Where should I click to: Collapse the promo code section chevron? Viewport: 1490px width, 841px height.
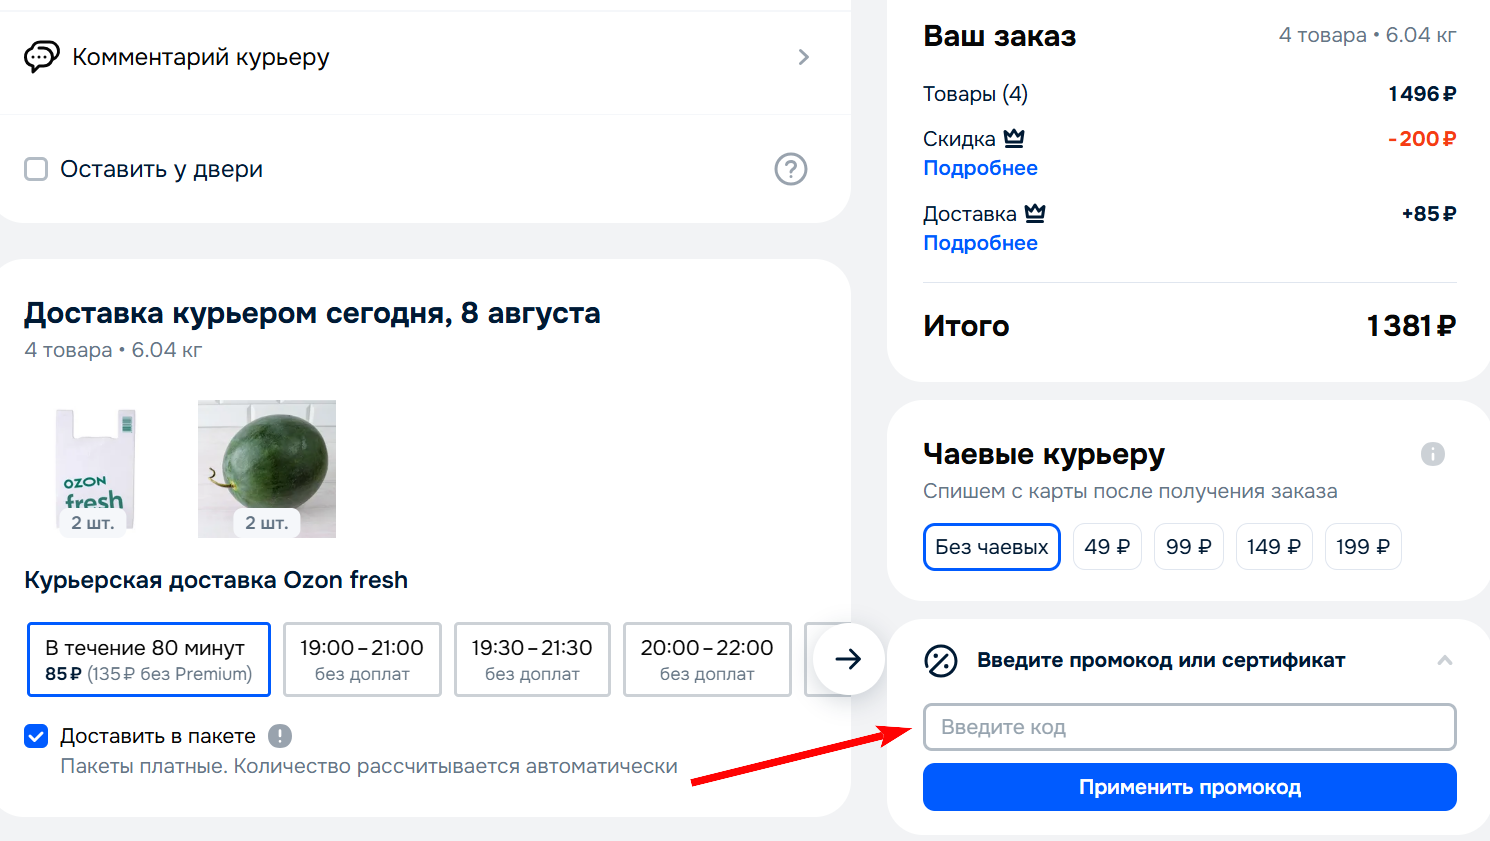[1445, 660]
